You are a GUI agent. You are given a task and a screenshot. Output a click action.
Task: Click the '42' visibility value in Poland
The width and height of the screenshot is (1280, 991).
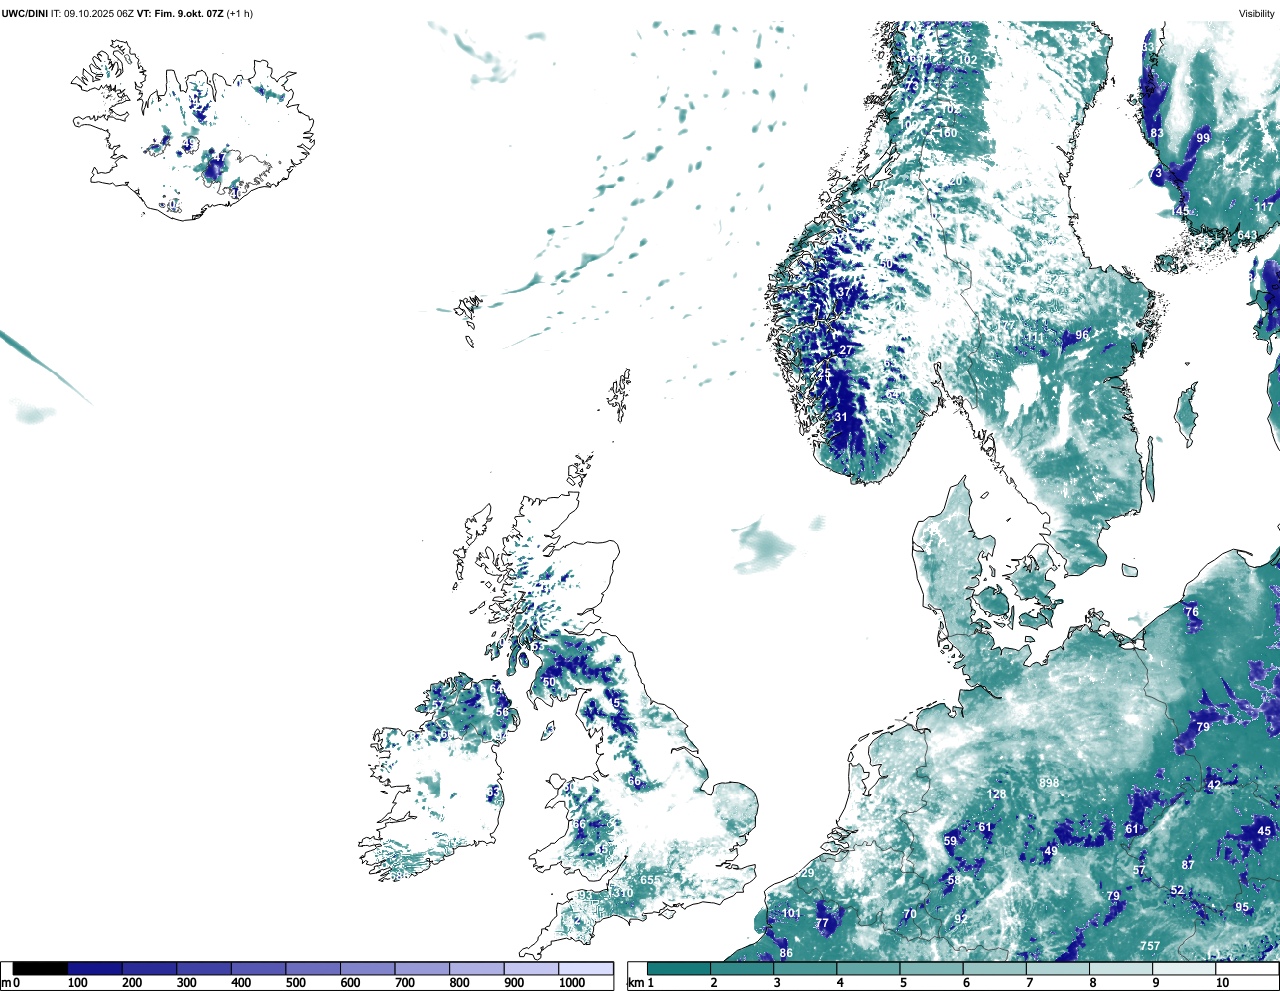click(1214, 785)
